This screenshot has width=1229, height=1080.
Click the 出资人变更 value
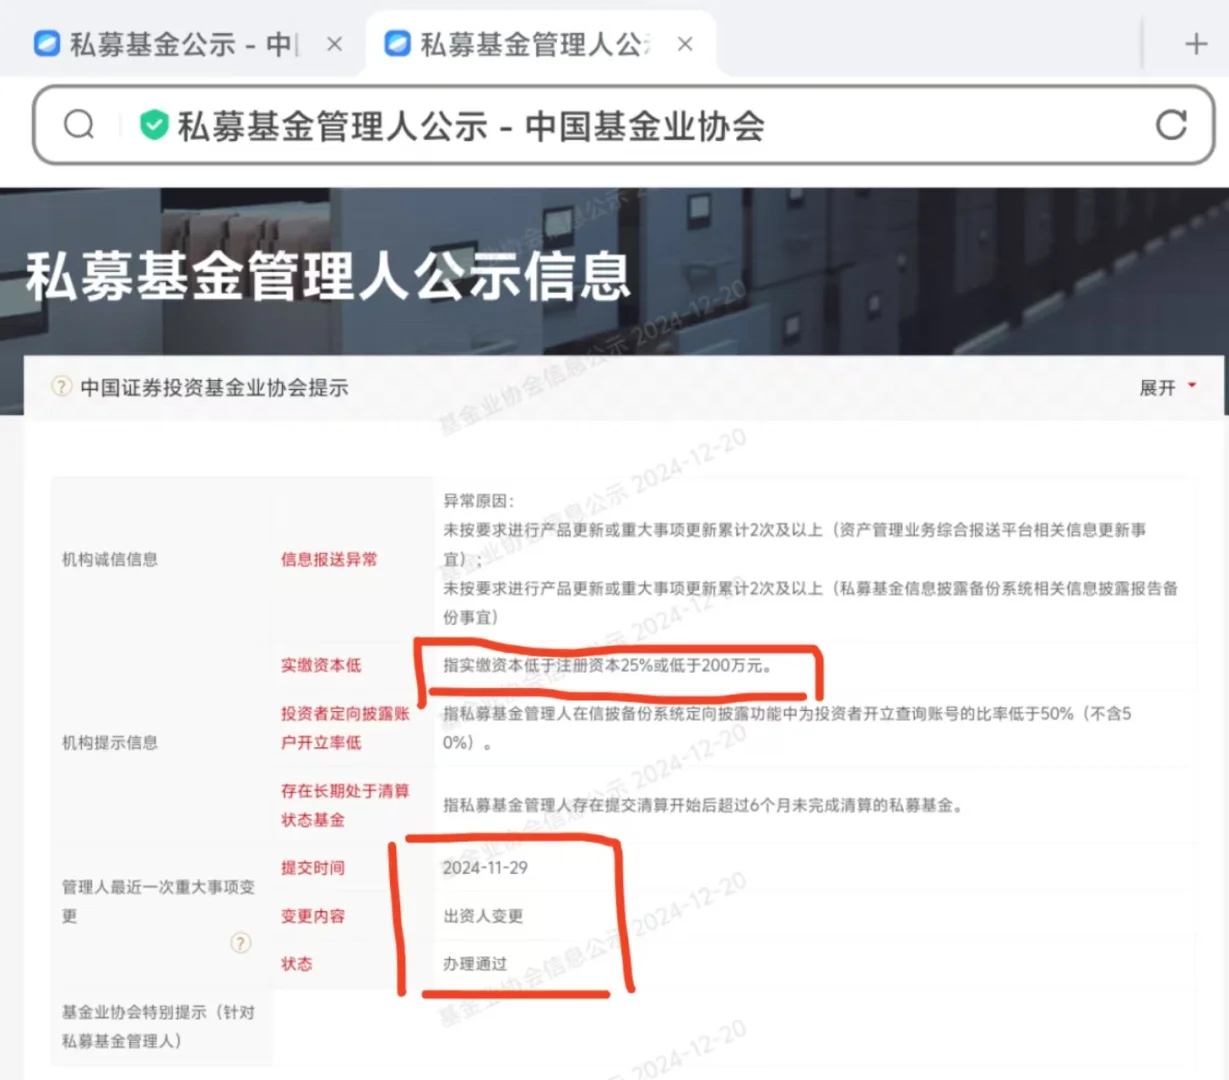pos(483,916)
